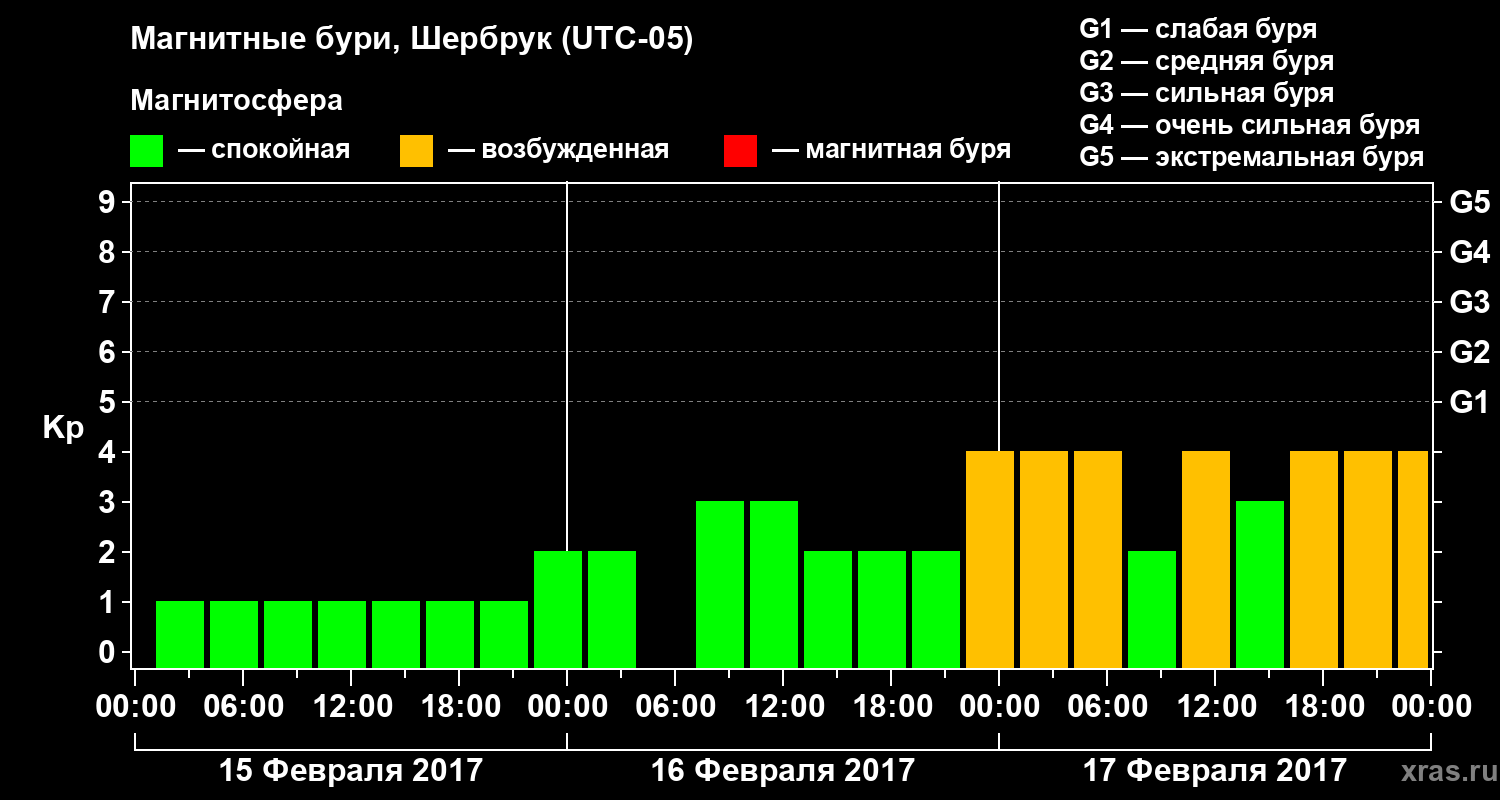Click the orange bar at 12:00 on 17 February
Viewport: 1500px width, 800px height.
point(1206,559)
